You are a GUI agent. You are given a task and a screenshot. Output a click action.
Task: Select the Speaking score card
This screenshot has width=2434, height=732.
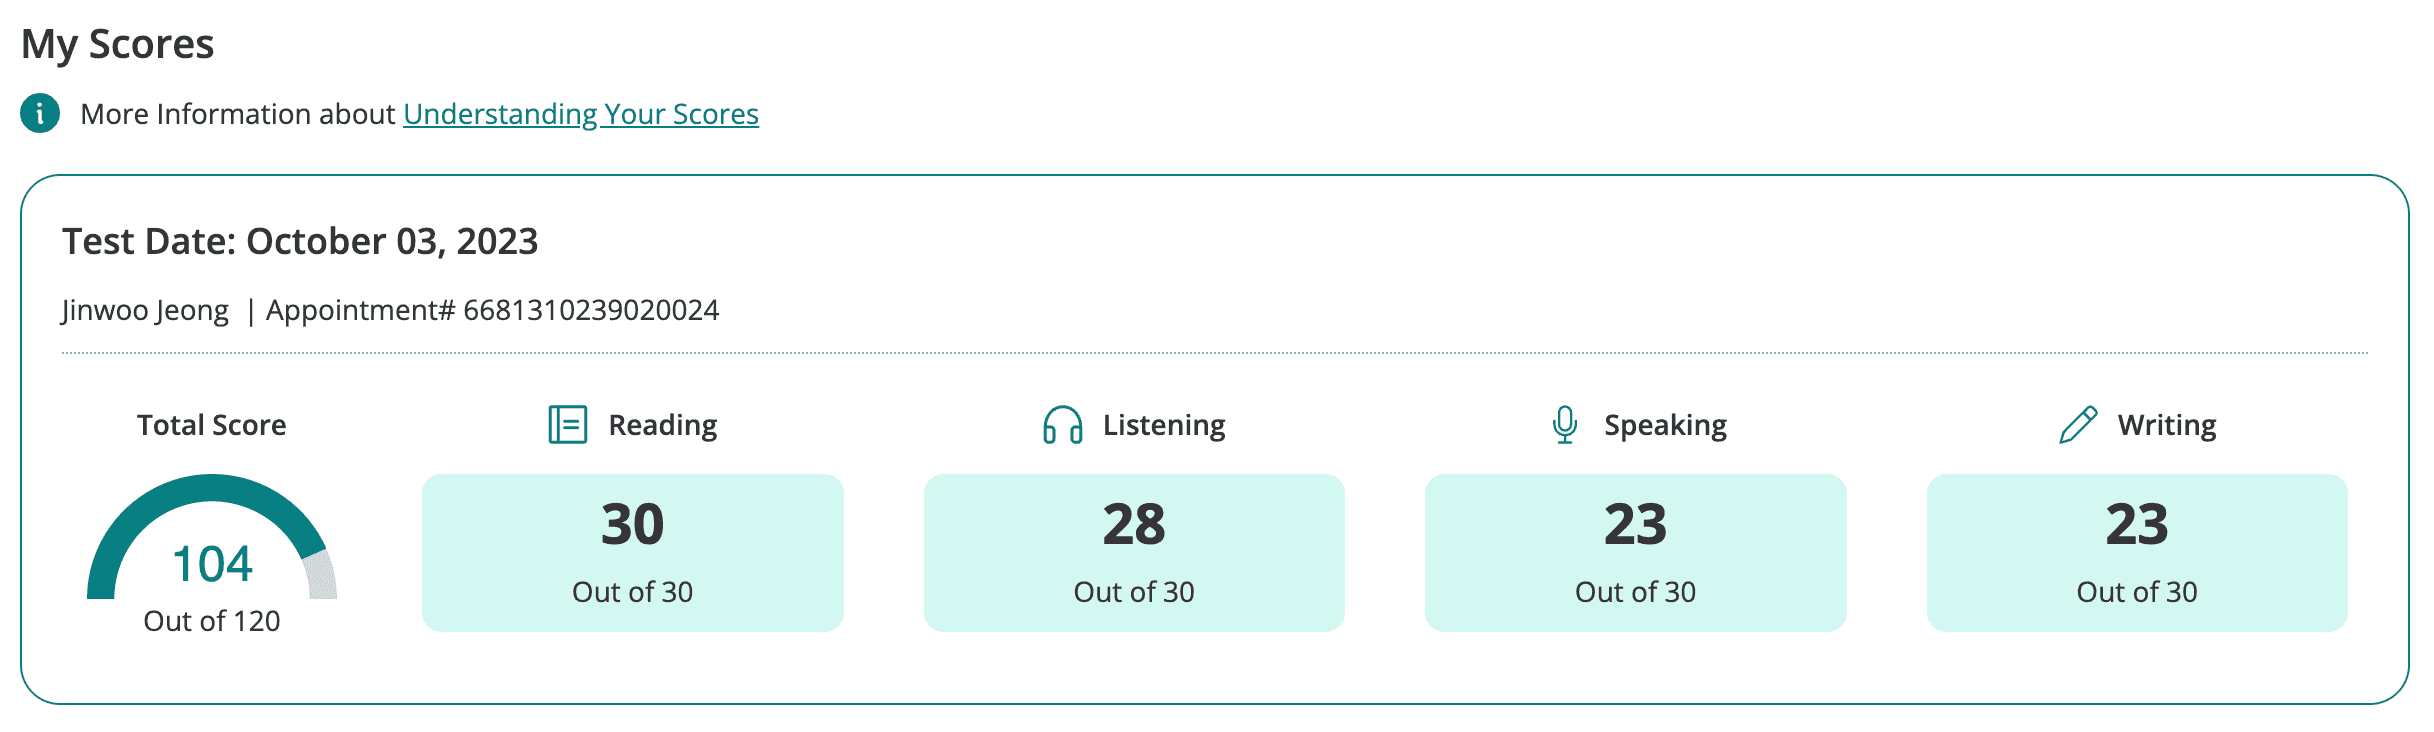[1635, 552]
